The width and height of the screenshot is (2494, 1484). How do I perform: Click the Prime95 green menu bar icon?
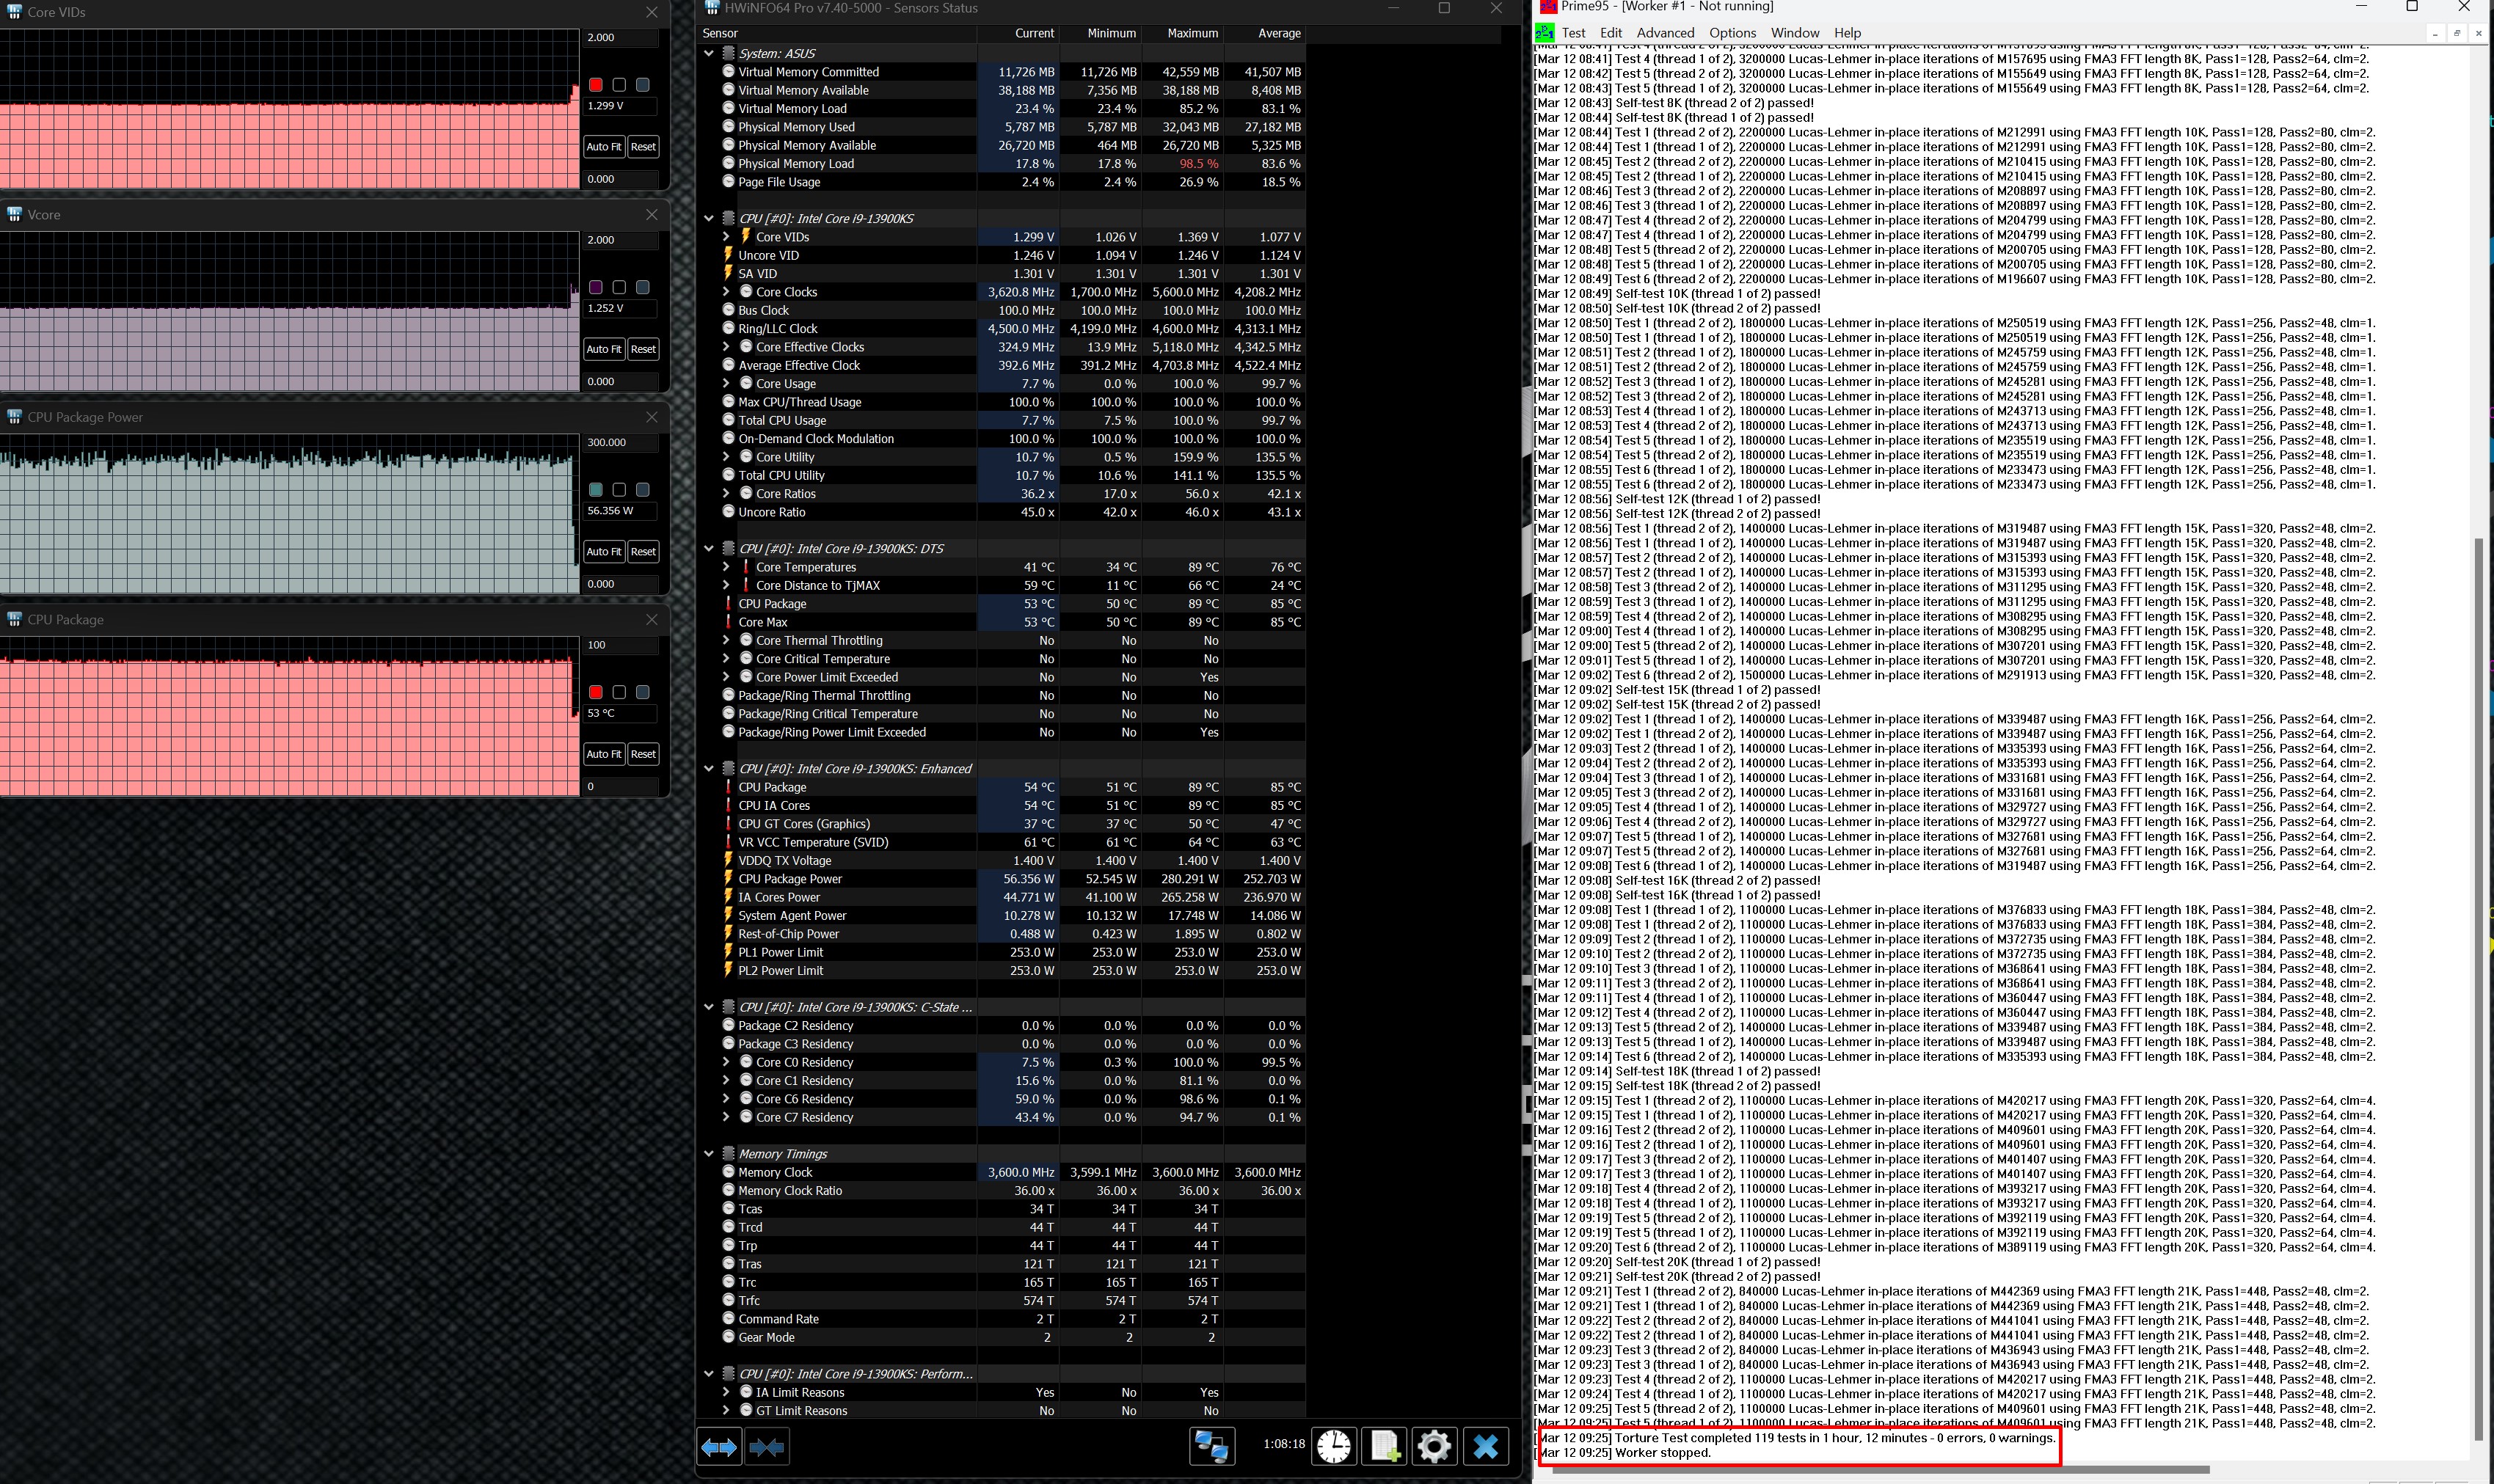tap(1544, 33)
